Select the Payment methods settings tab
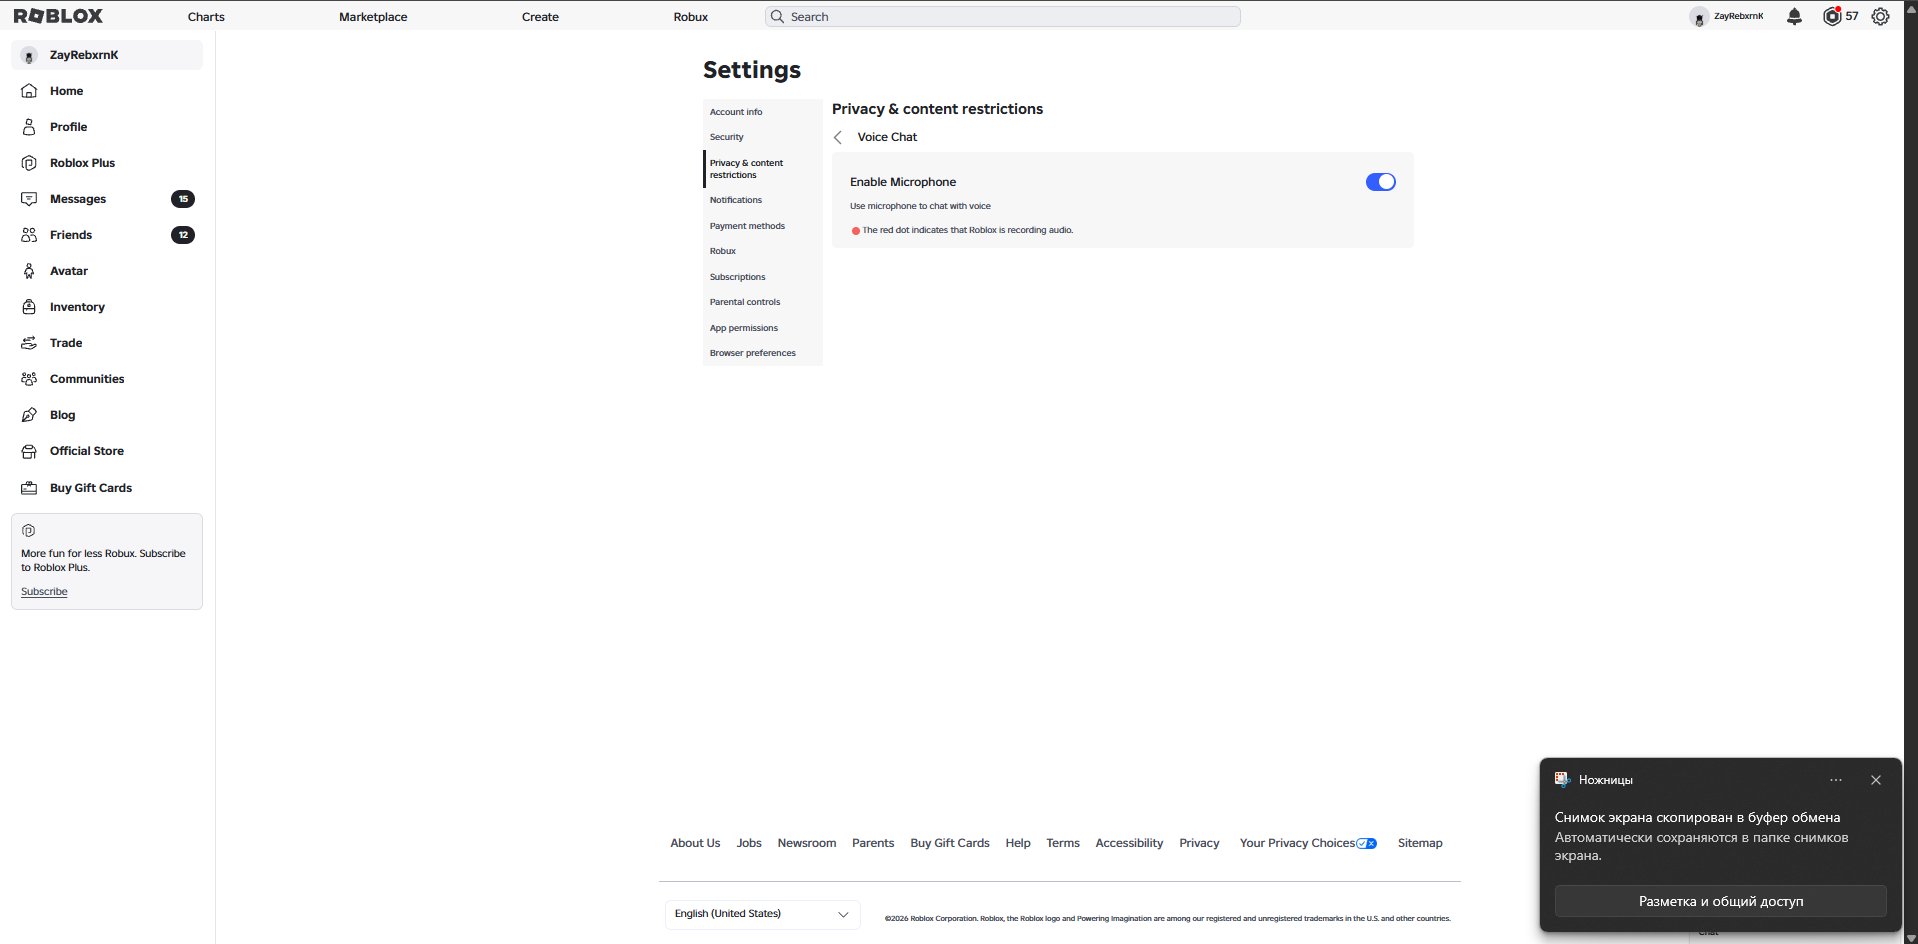Screen dimensions: 1918x944 (762, 226)
